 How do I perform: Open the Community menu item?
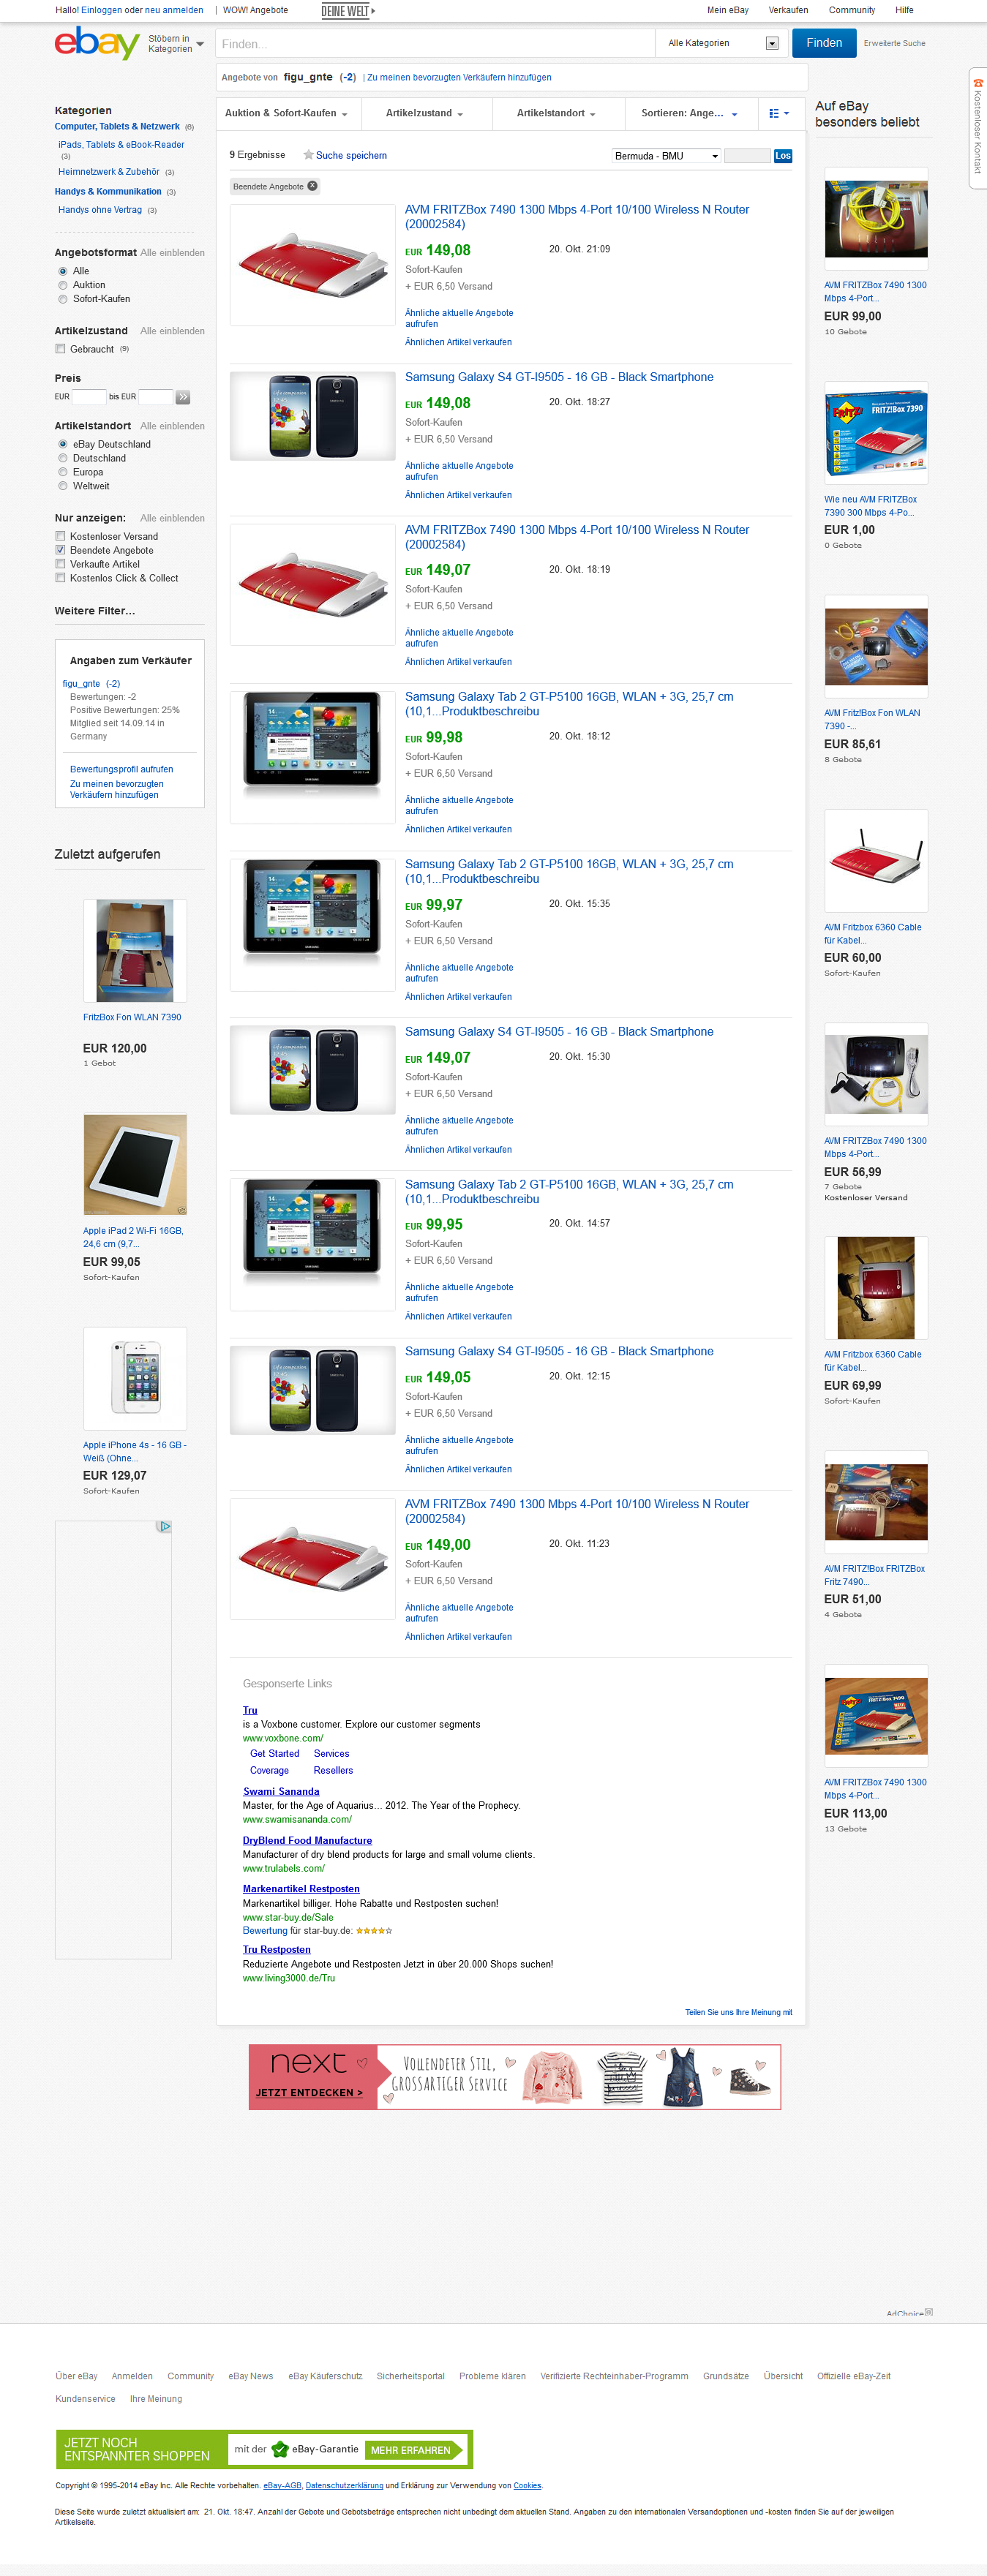coord(851,10)
